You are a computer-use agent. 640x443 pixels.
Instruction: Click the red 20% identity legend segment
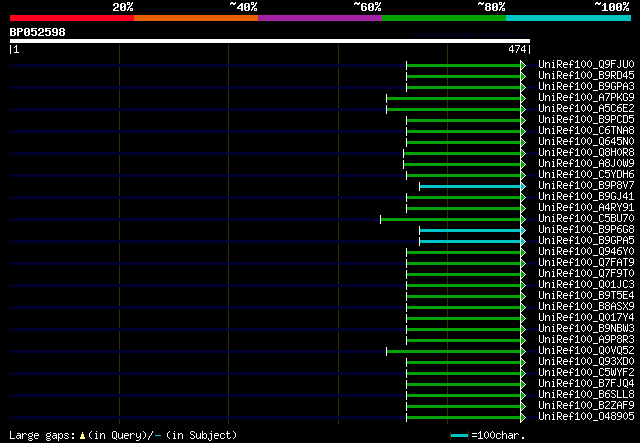click(72, 18)
